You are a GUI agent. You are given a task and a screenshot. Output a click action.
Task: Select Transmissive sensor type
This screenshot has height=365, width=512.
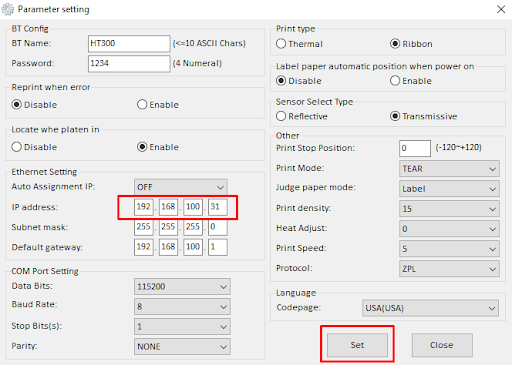[x=423, y=116]
